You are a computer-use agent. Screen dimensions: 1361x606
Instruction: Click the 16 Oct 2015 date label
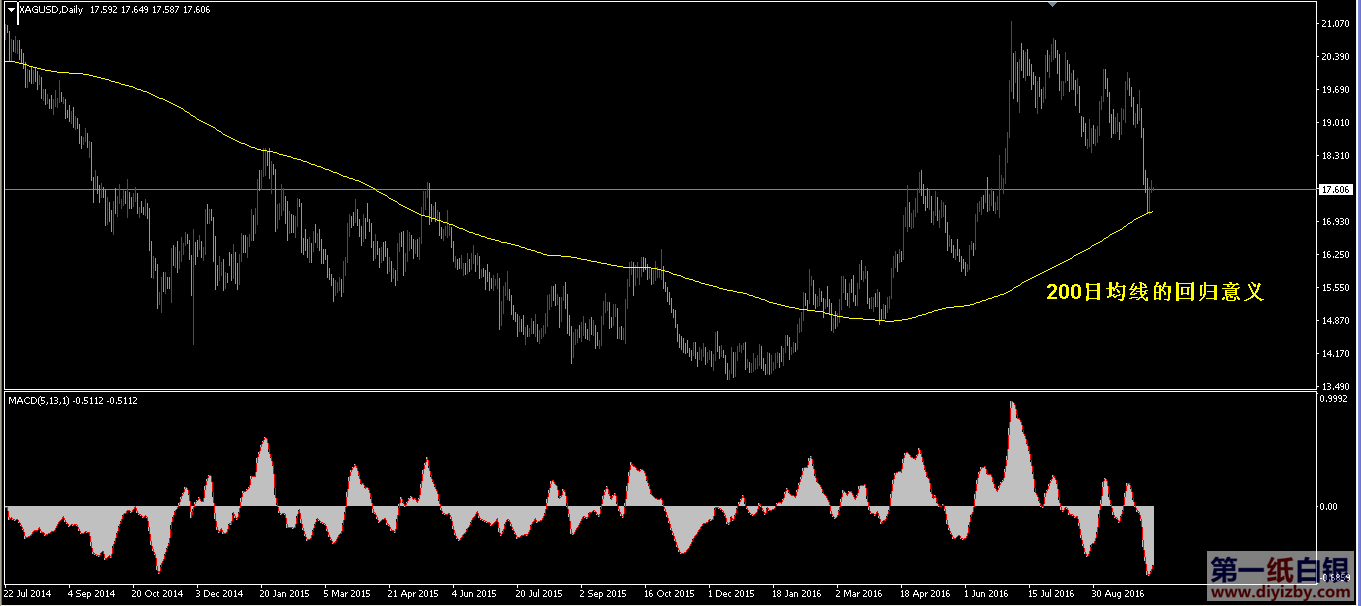pos(669,593)
